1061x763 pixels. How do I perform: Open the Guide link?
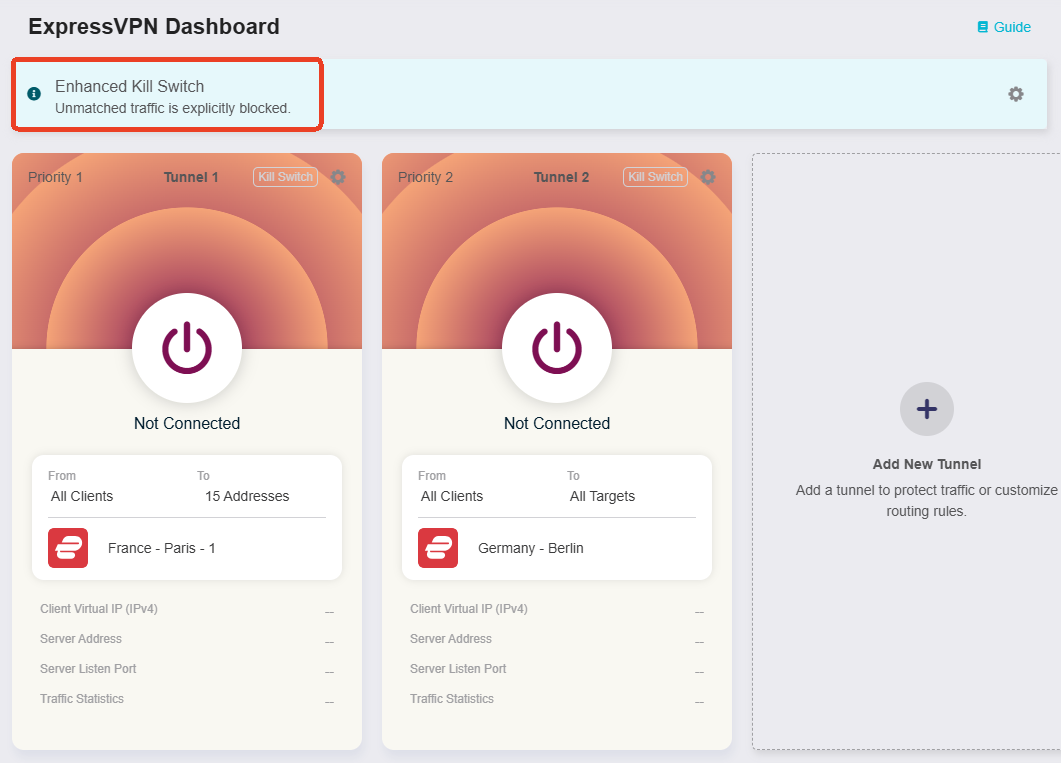tap(1004, 27)
